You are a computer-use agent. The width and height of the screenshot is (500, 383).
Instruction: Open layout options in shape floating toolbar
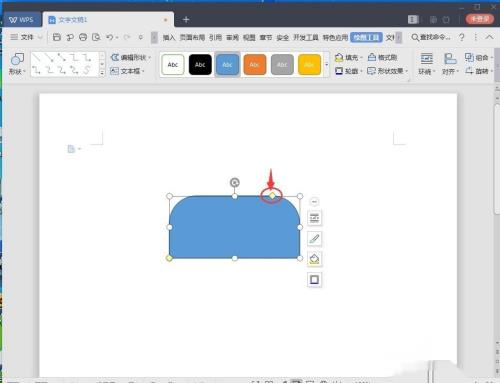tap(314, 218)
